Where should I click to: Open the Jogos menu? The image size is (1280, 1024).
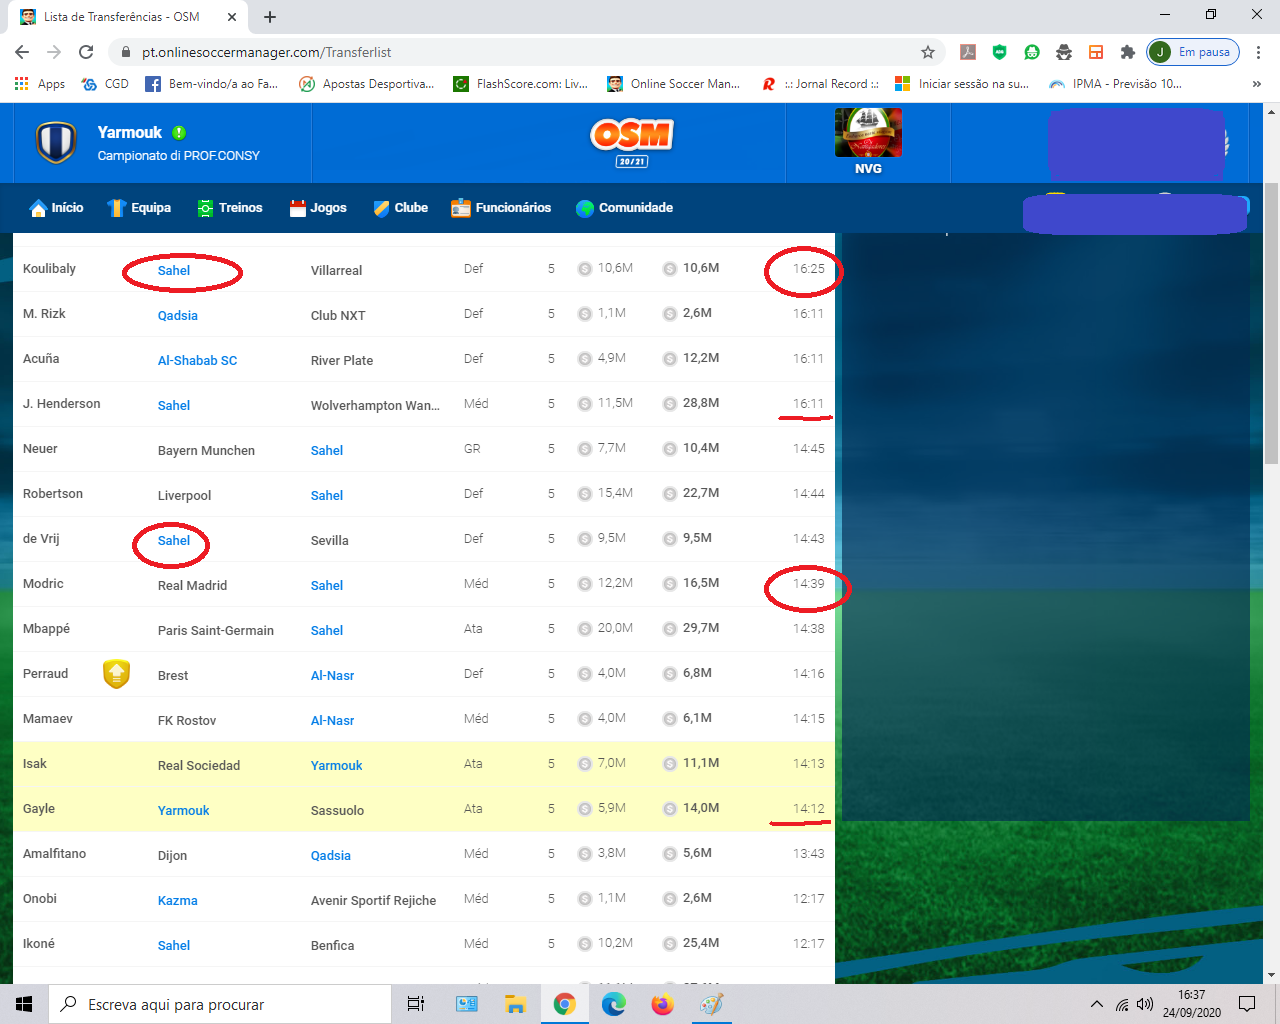[318, 208]
